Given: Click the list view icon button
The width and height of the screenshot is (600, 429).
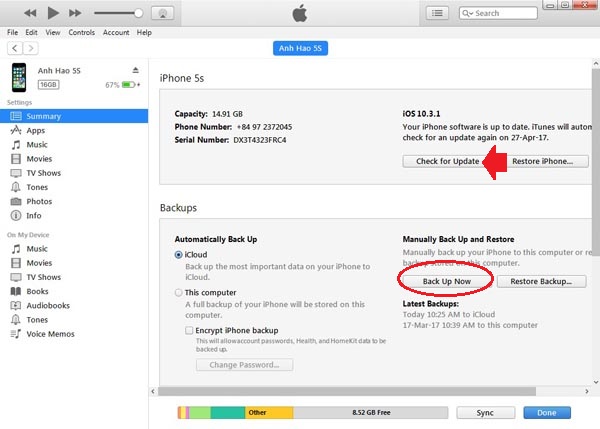Looking at the screenshot, I should pos(437,13).
